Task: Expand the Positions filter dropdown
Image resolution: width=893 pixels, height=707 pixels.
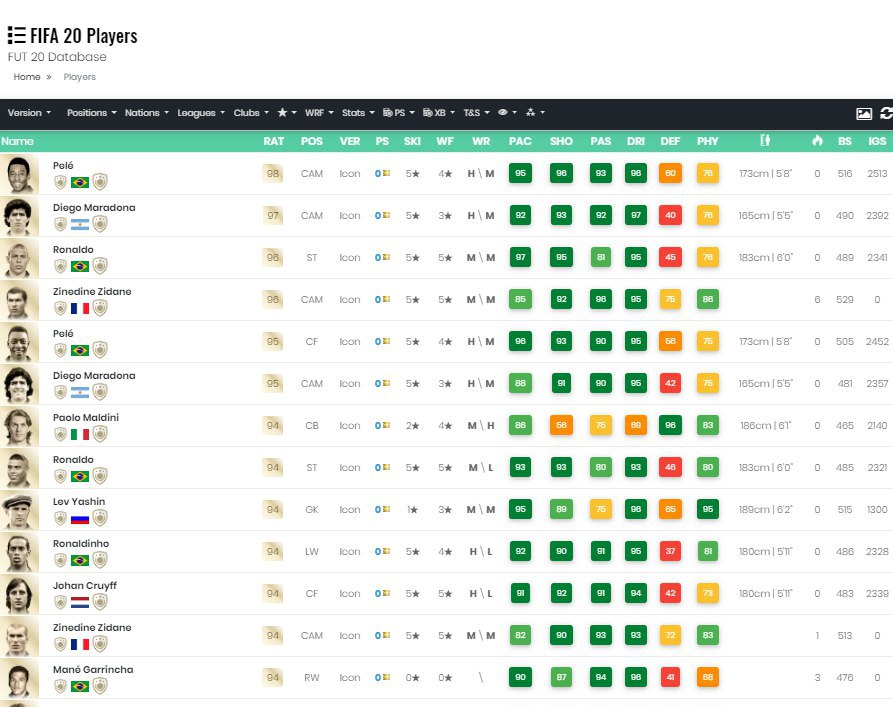Action: pyautogui.click(x=92, y=113)
